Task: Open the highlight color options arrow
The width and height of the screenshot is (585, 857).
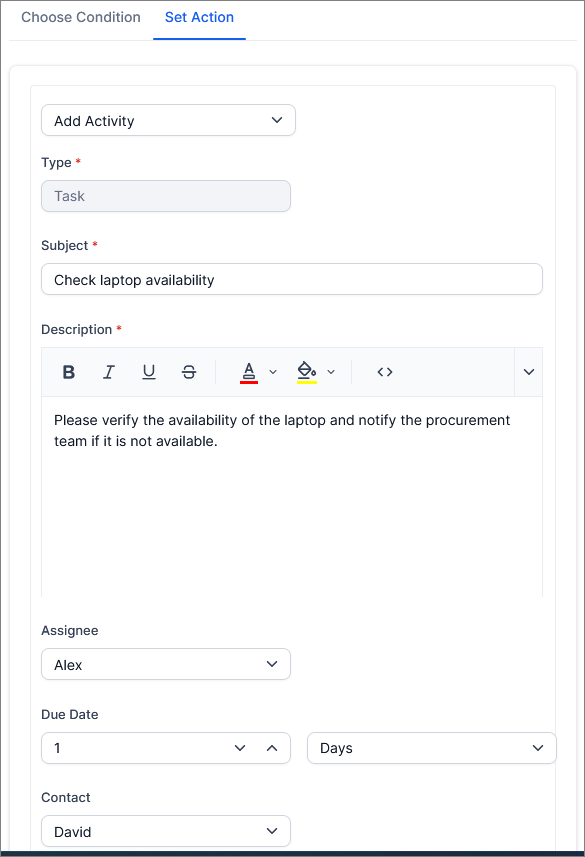Action: [x=331, y=372]
